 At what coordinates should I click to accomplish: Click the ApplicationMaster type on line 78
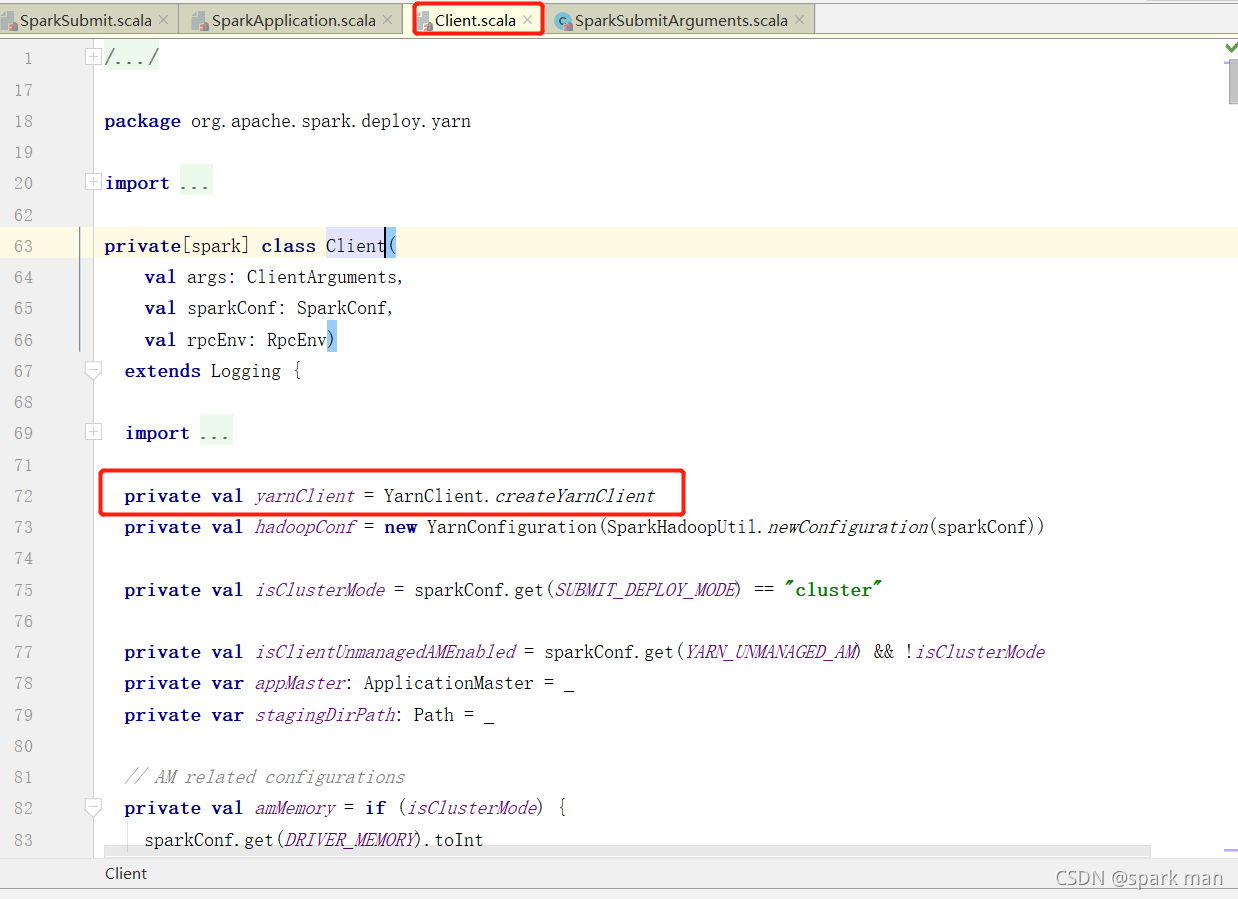point(448,683)
